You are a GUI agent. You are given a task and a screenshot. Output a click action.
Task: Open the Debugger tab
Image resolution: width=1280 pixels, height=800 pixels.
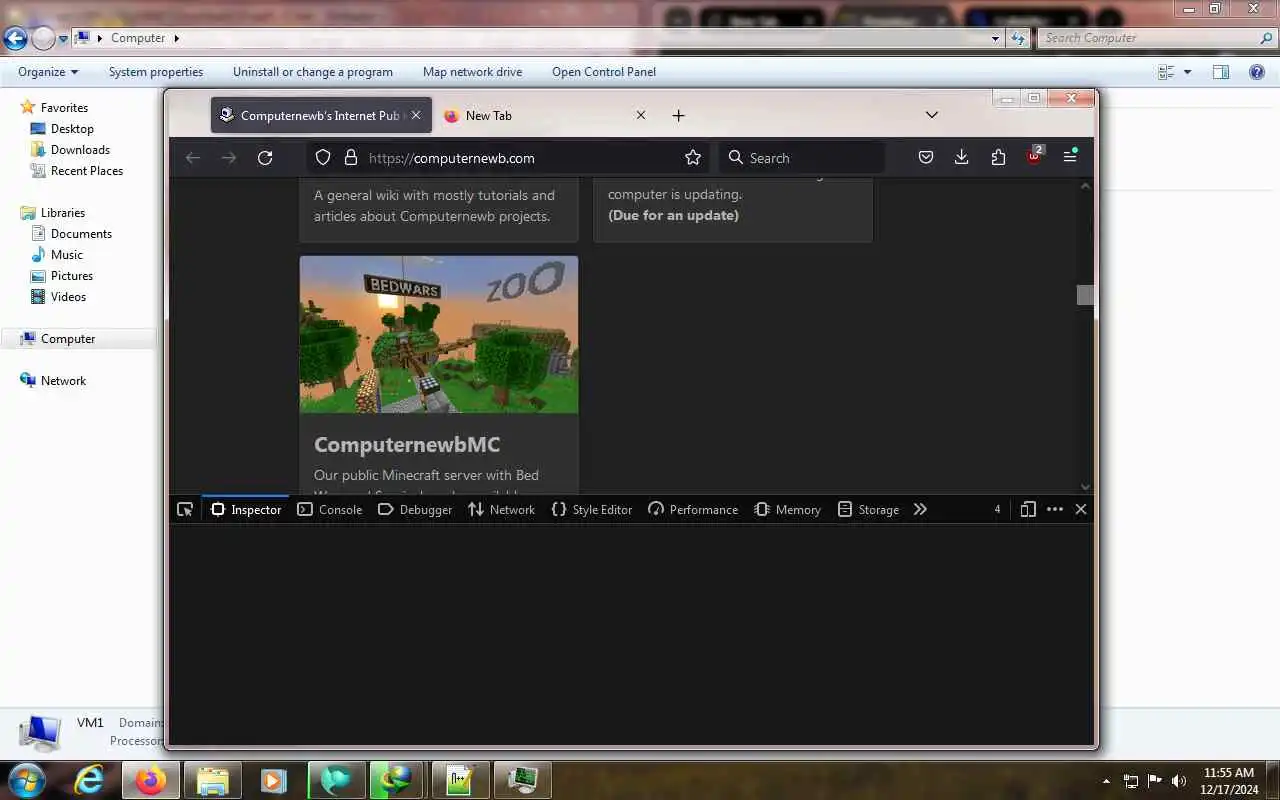(415, 509)
